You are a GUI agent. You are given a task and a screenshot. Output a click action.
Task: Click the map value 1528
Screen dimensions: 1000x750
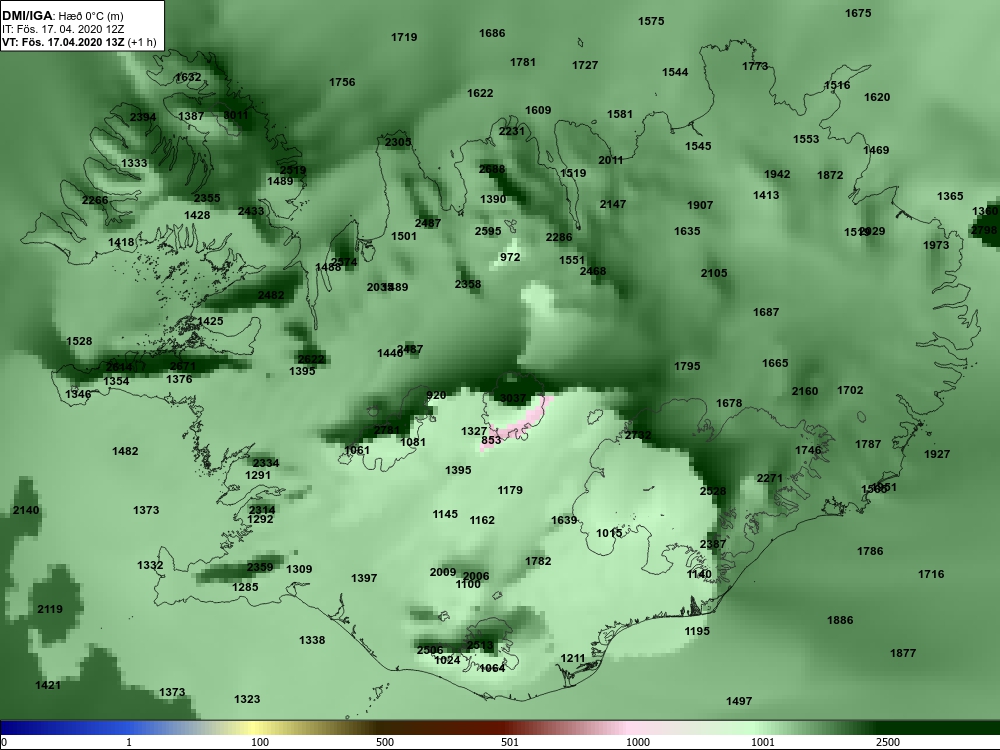pos(79,341)
